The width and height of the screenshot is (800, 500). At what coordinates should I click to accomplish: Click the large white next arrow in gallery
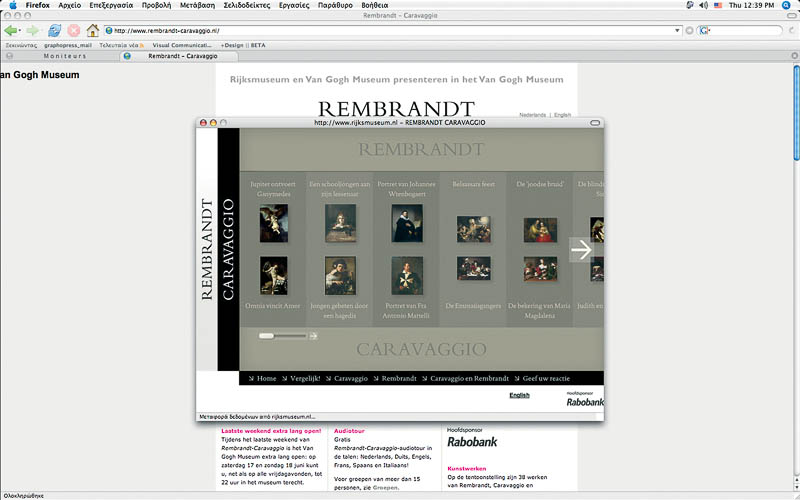pyautogui.click(x=581, y=249)
